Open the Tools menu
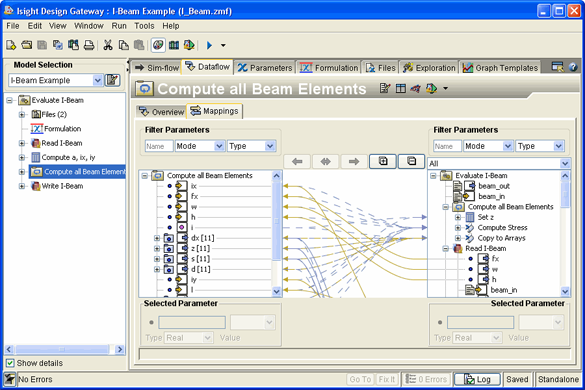Viewport: 585px width, 390px height. tap(144, 26)
